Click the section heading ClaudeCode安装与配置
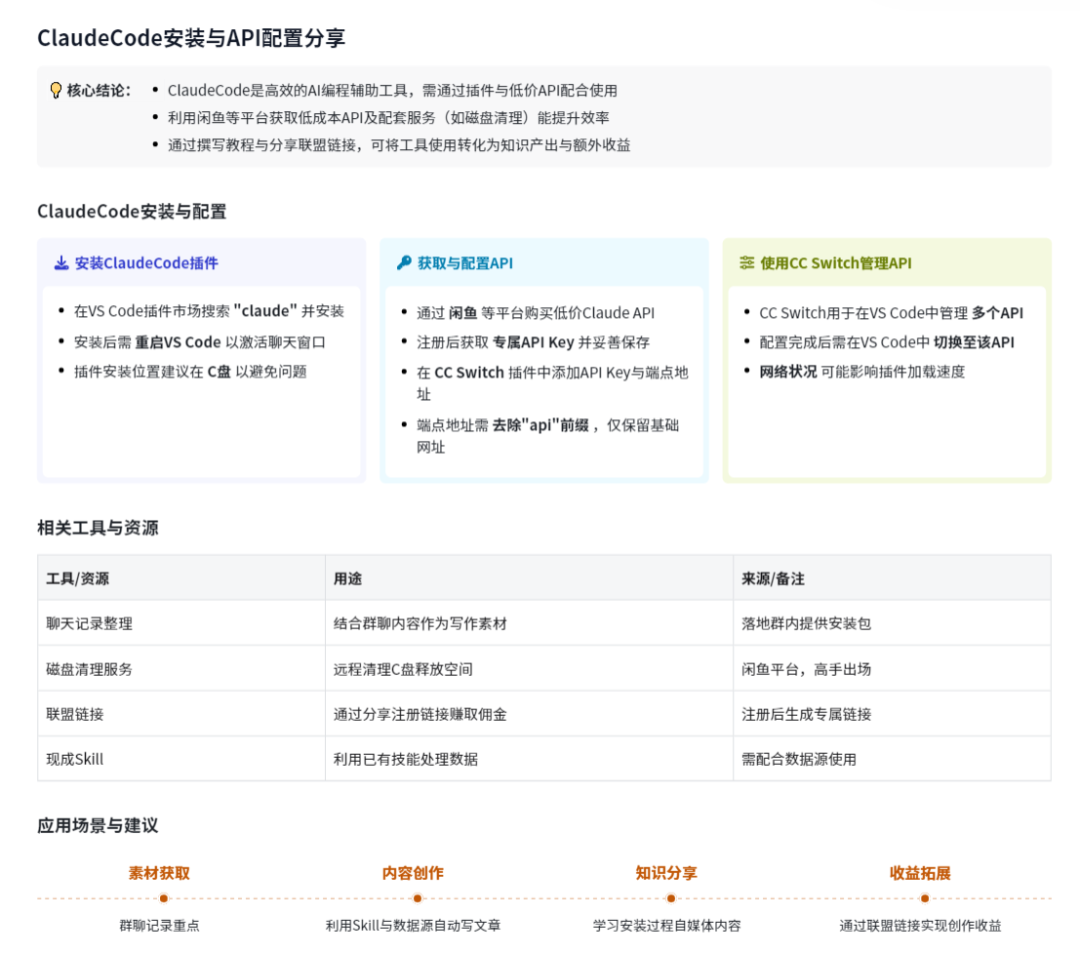Screen dimensions: 1080x954 point(132,211)
